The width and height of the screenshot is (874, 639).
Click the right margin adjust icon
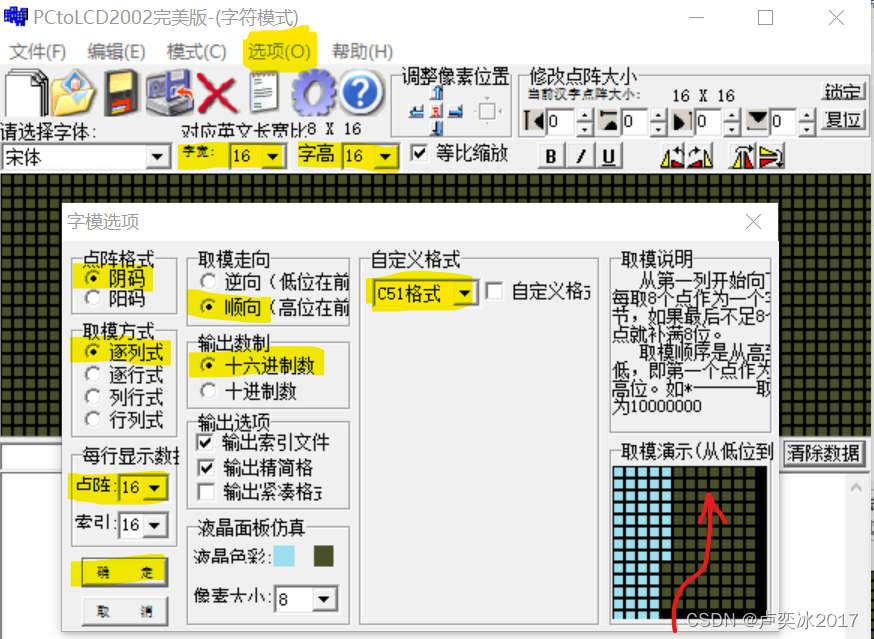tap(682, 121)
